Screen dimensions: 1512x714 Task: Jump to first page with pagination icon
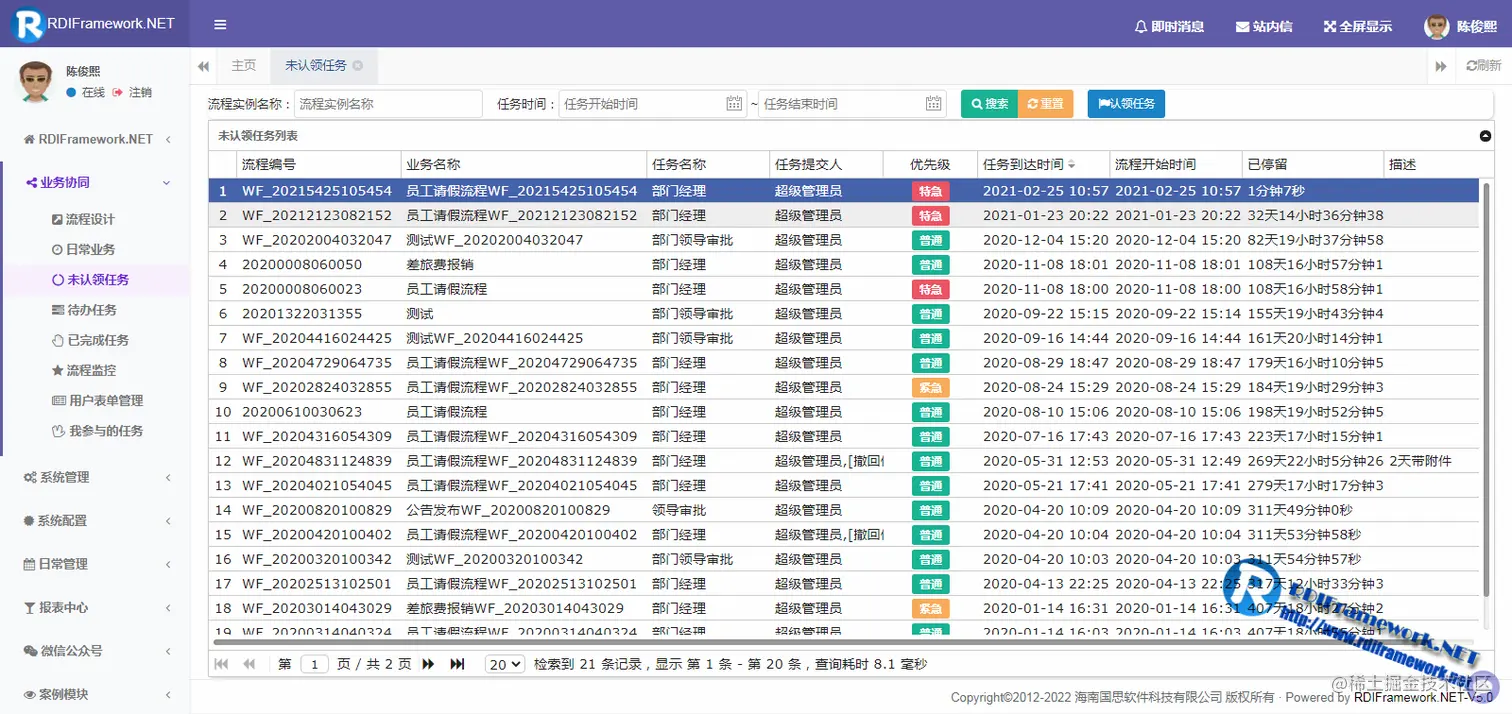(x=222, y=663)
